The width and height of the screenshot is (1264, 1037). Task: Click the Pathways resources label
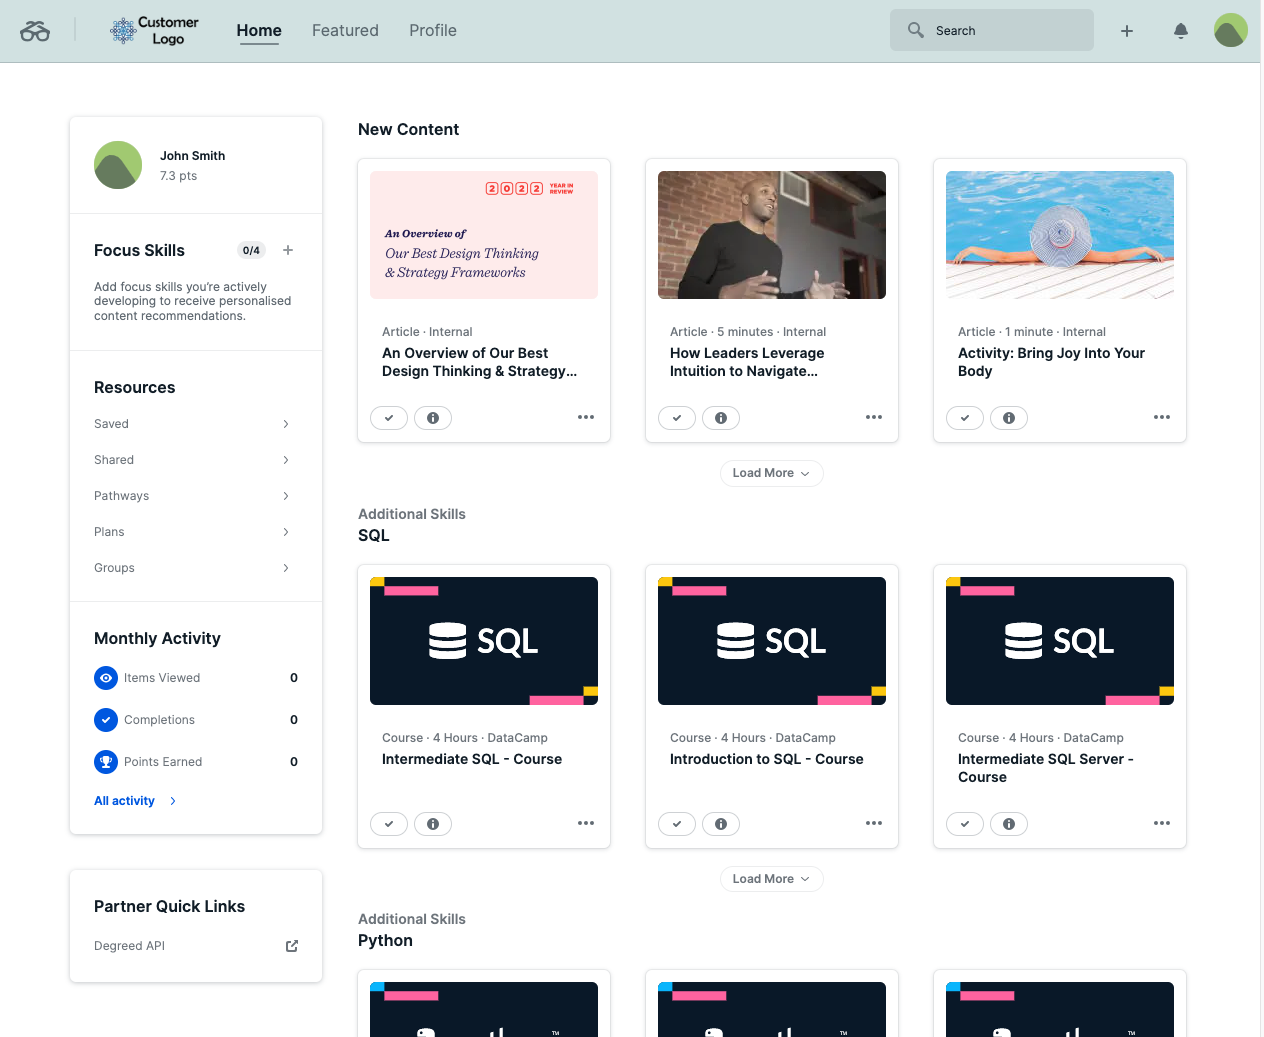(x=121, y=496)
